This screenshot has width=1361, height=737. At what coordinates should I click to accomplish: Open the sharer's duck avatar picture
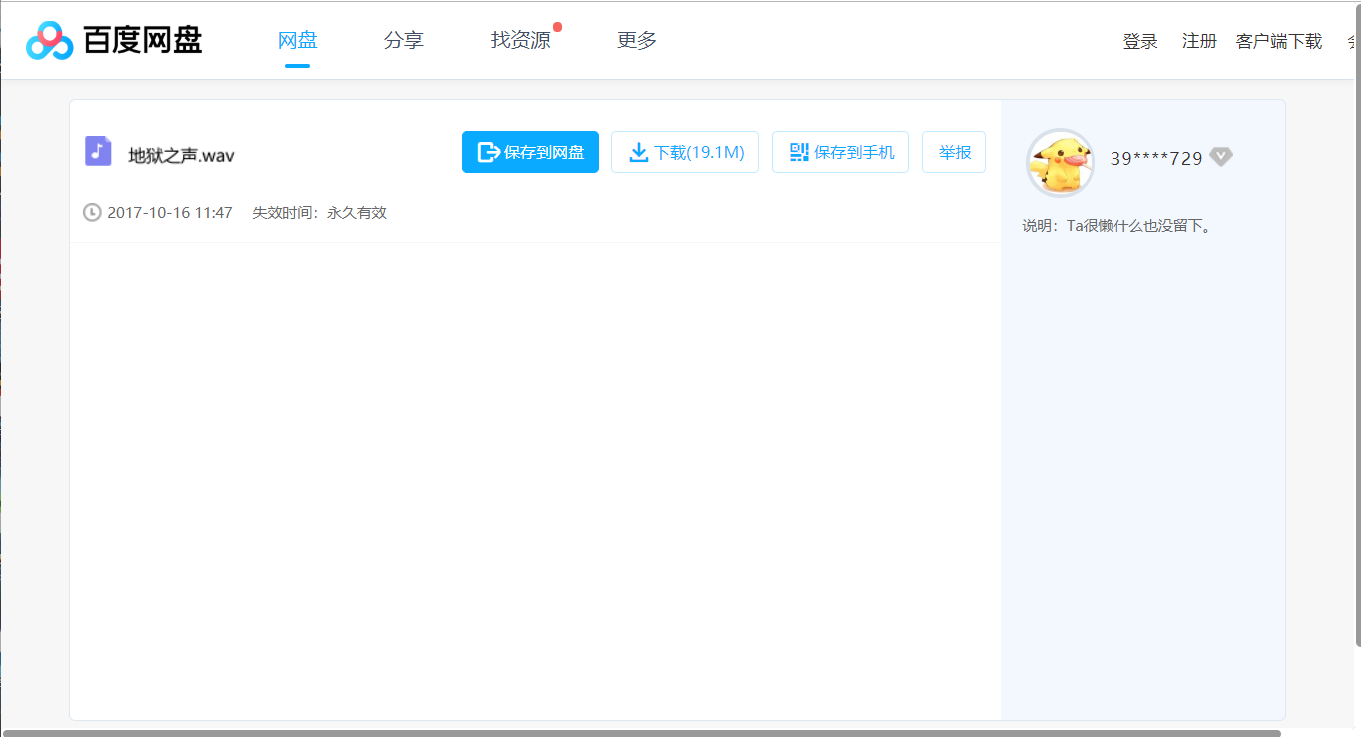tap(1059, 162)
